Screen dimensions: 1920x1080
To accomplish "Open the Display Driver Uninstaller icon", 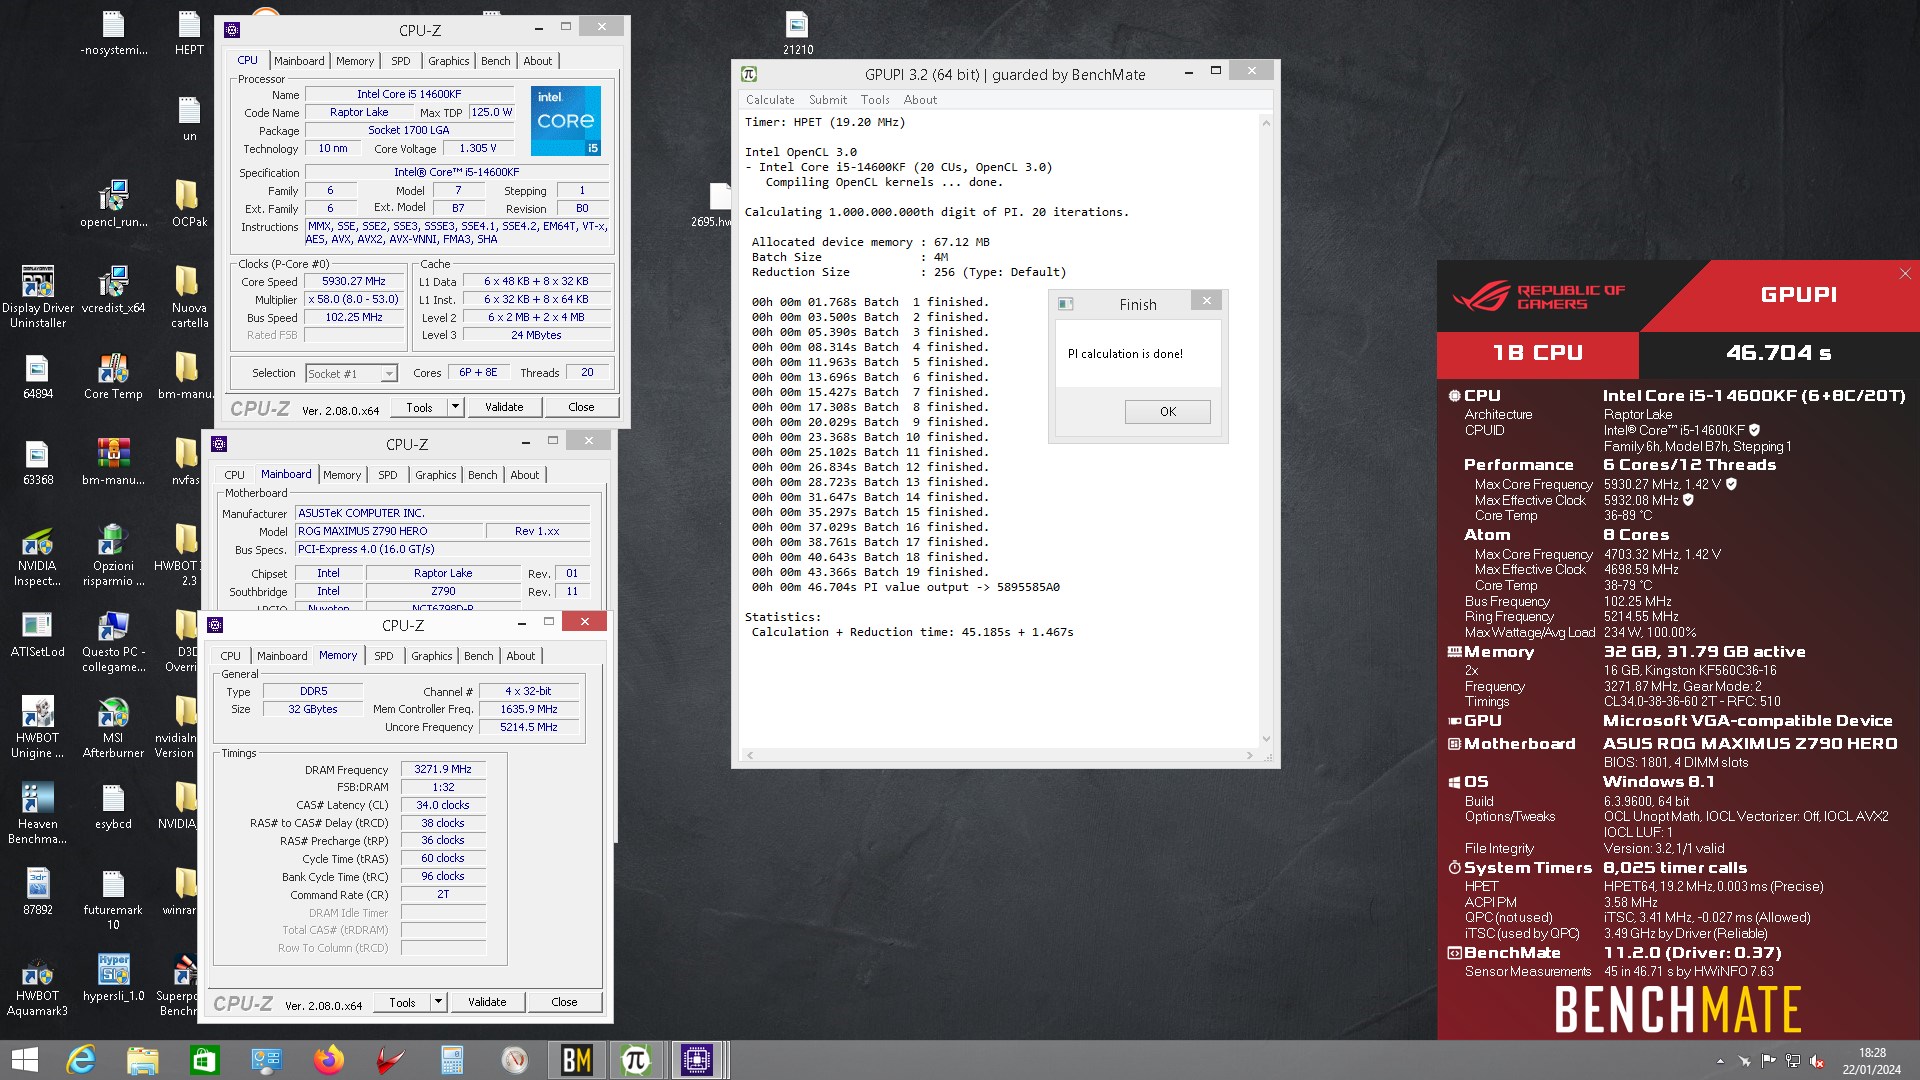I will coord(37,297).
